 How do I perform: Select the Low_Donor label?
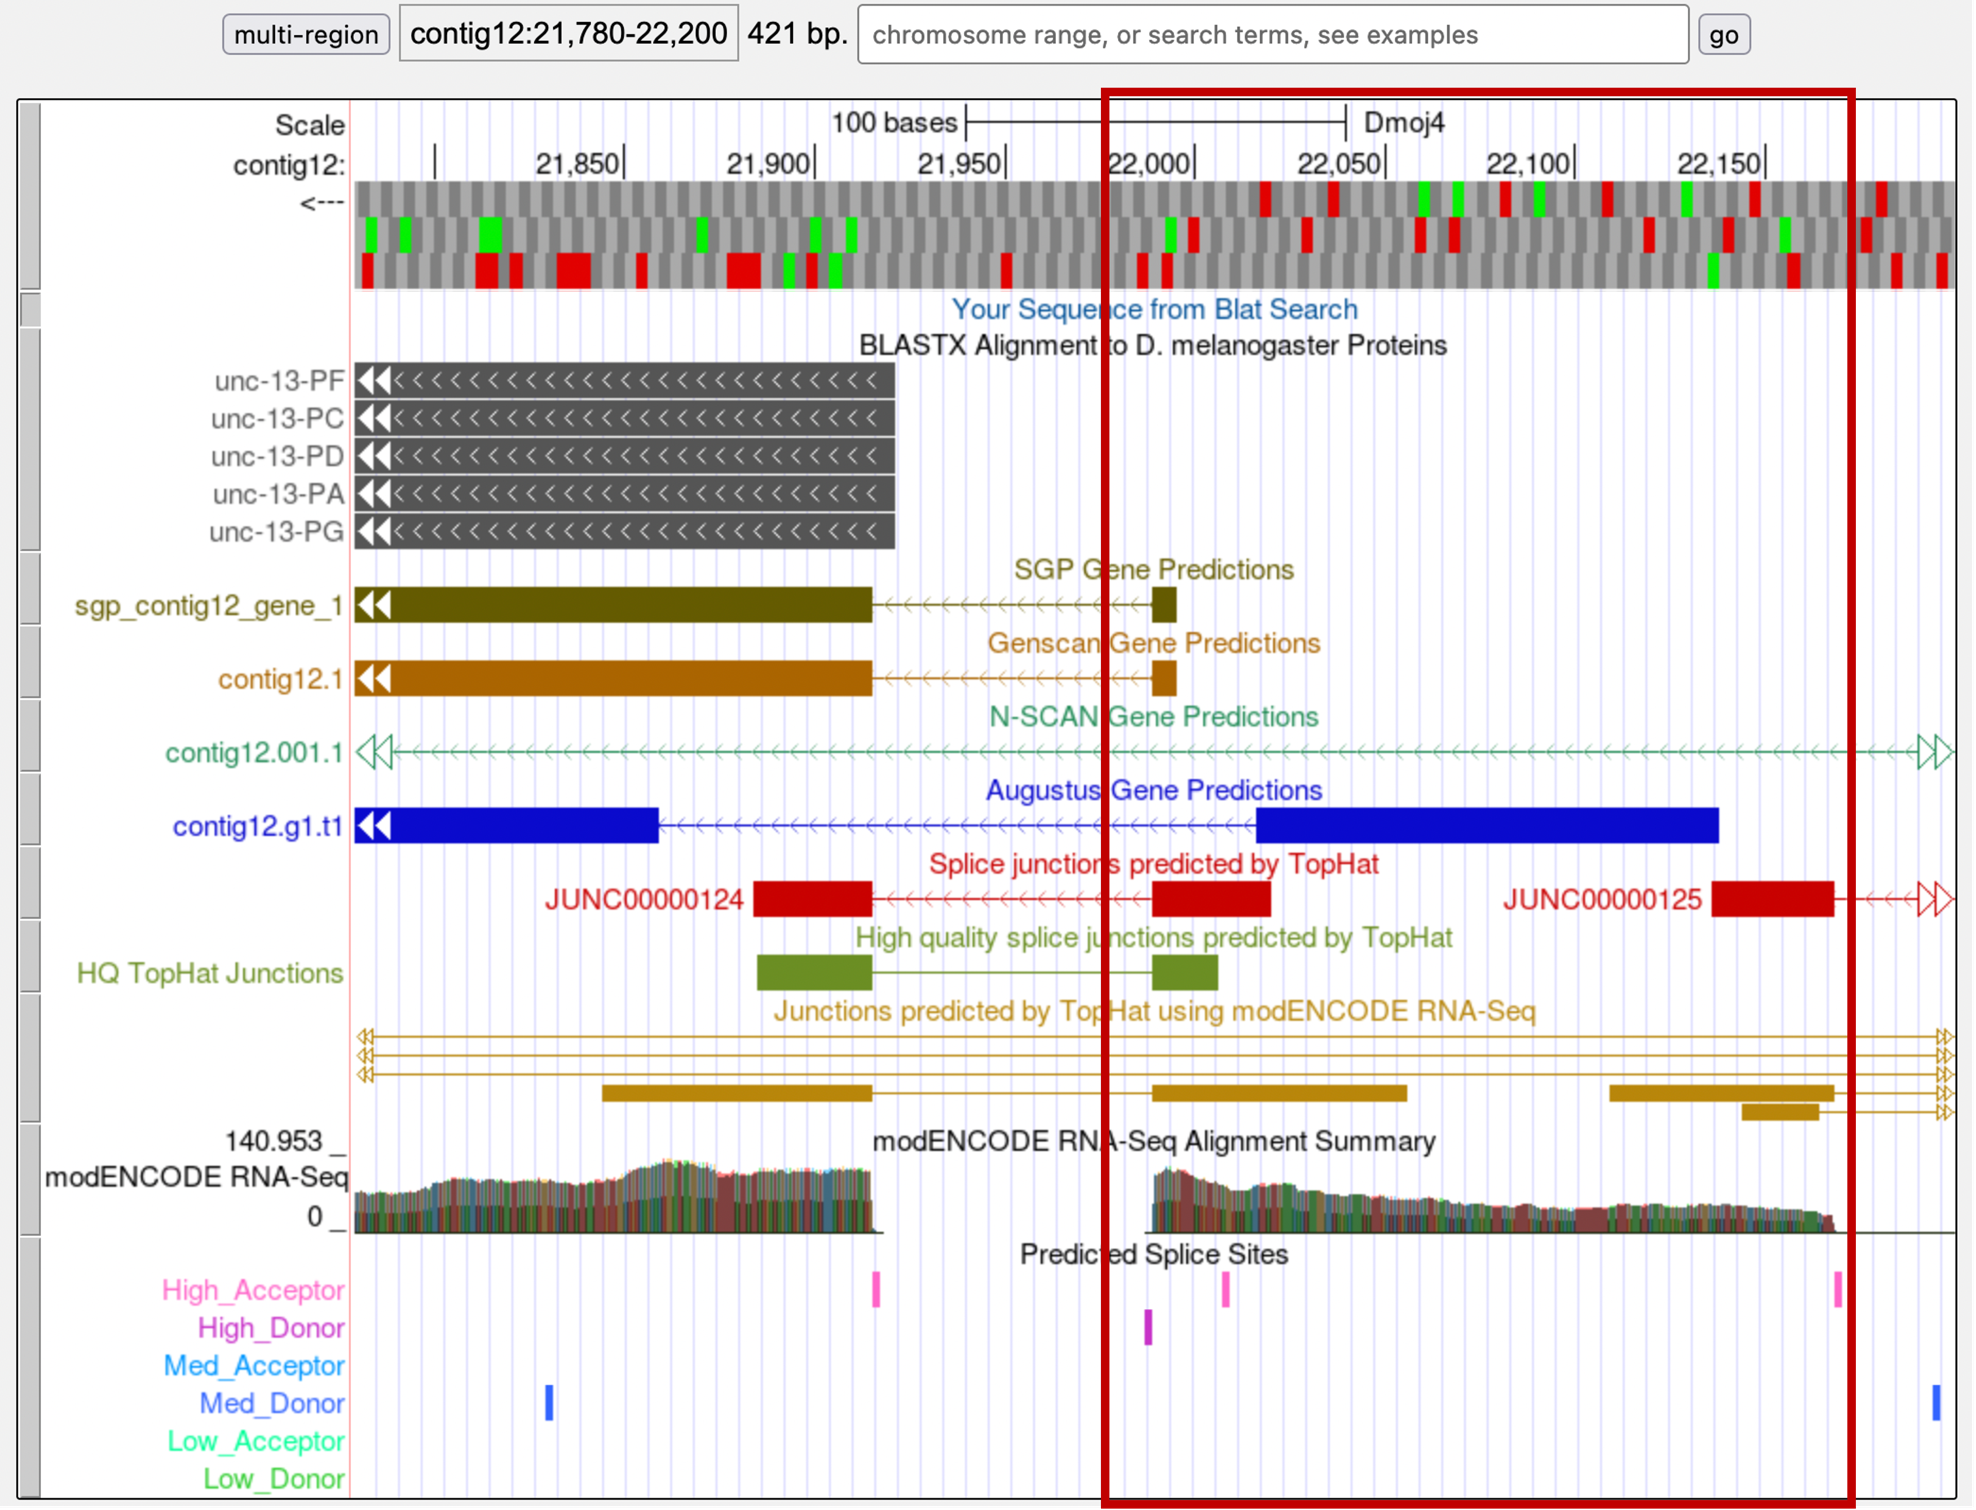pyautogui.click(x=274, y=1479)
